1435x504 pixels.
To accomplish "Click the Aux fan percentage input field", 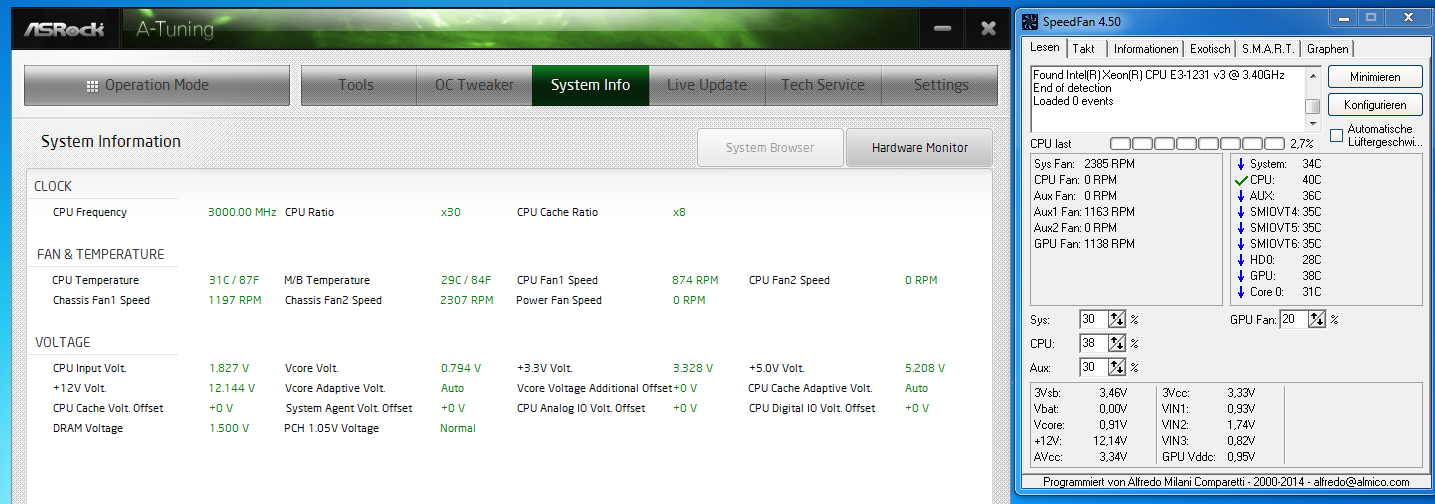I will [1094, 368].
